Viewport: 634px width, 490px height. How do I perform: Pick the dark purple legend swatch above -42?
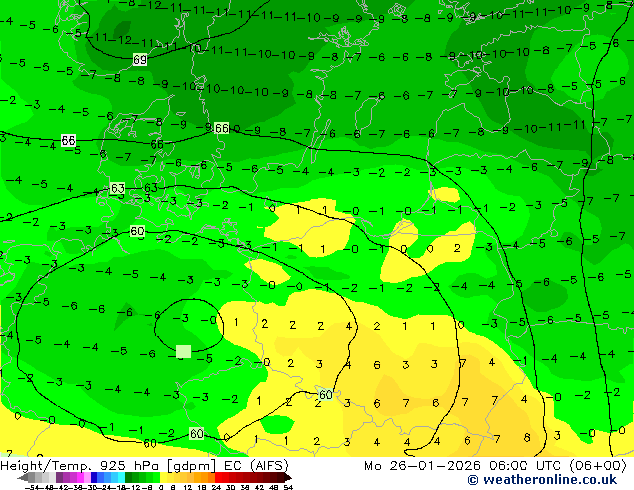(59, 477)
